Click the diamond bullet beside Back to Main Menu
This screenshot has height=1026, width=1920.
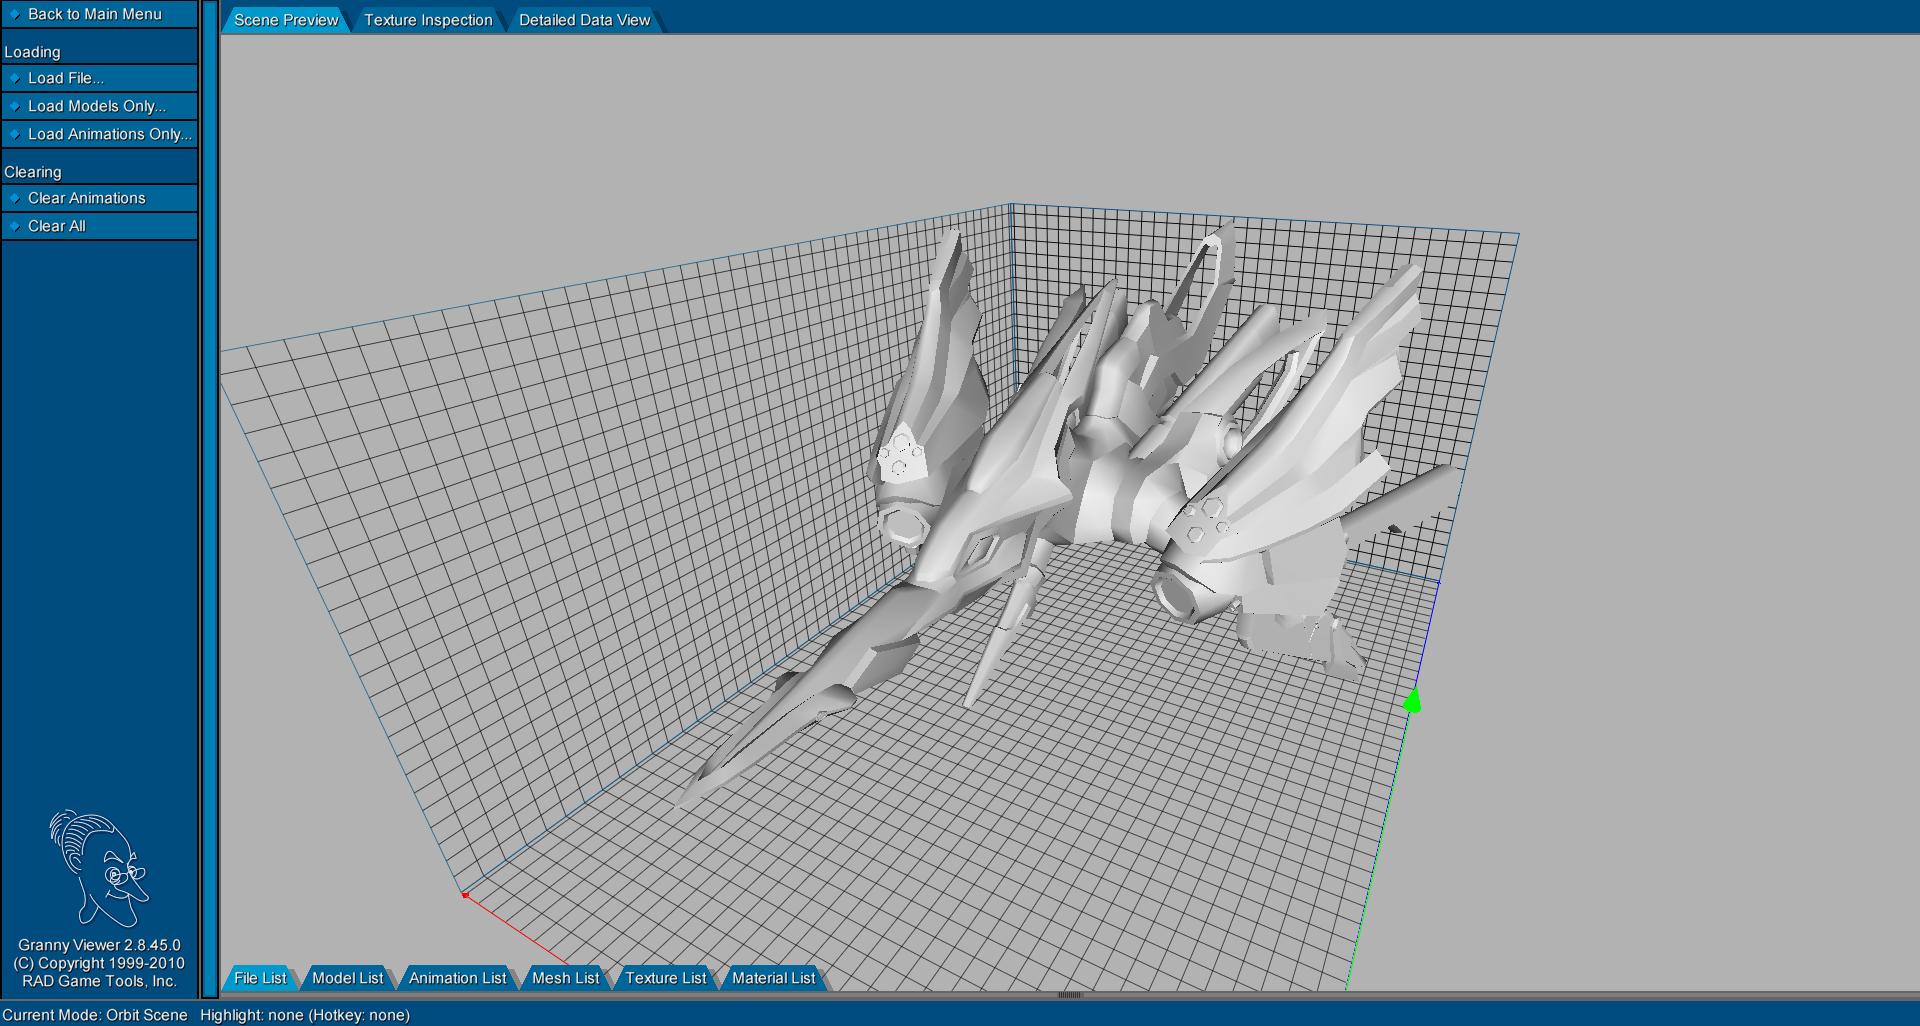pos(15,14)
